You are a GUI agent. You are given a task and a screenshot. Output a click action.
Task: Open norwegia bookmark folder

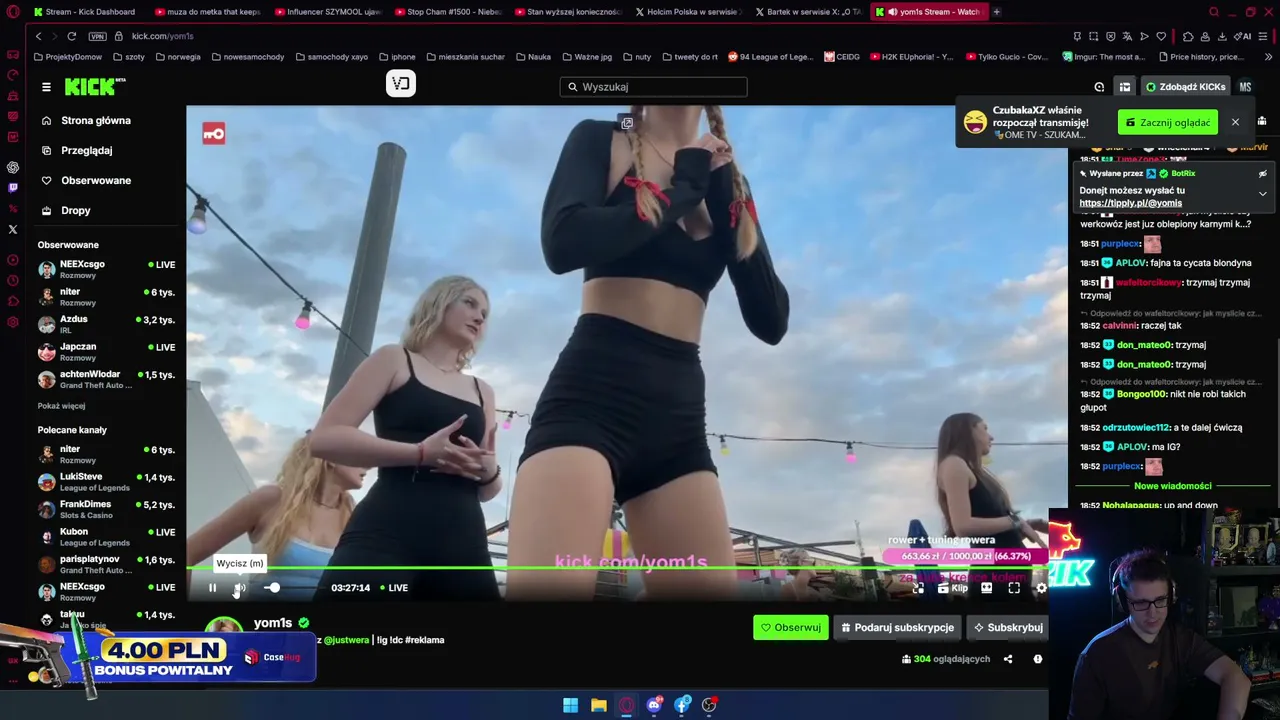[x=178, y=57]
